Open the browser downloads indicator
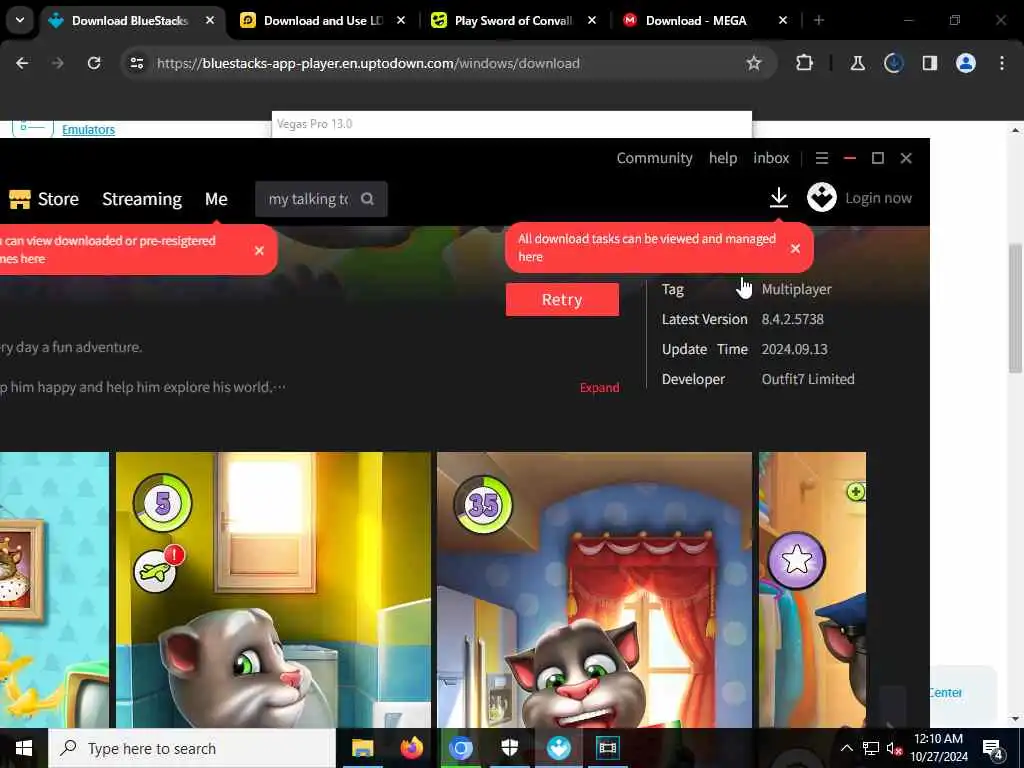 (893, 63)
